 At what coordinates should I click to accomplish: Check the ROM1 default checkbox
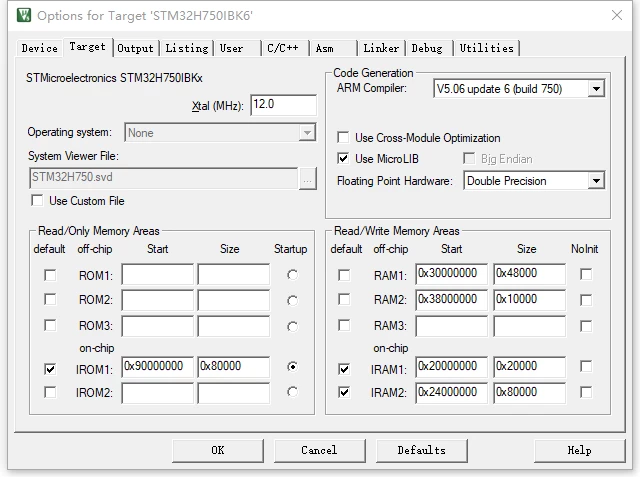(50, 275)
